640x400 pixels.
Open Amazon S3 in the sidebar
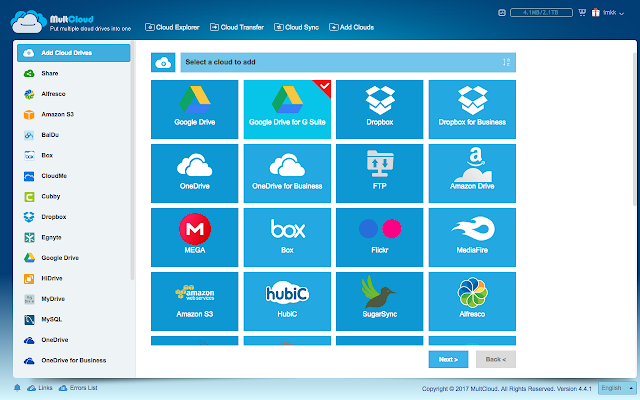tap(73, 114)
